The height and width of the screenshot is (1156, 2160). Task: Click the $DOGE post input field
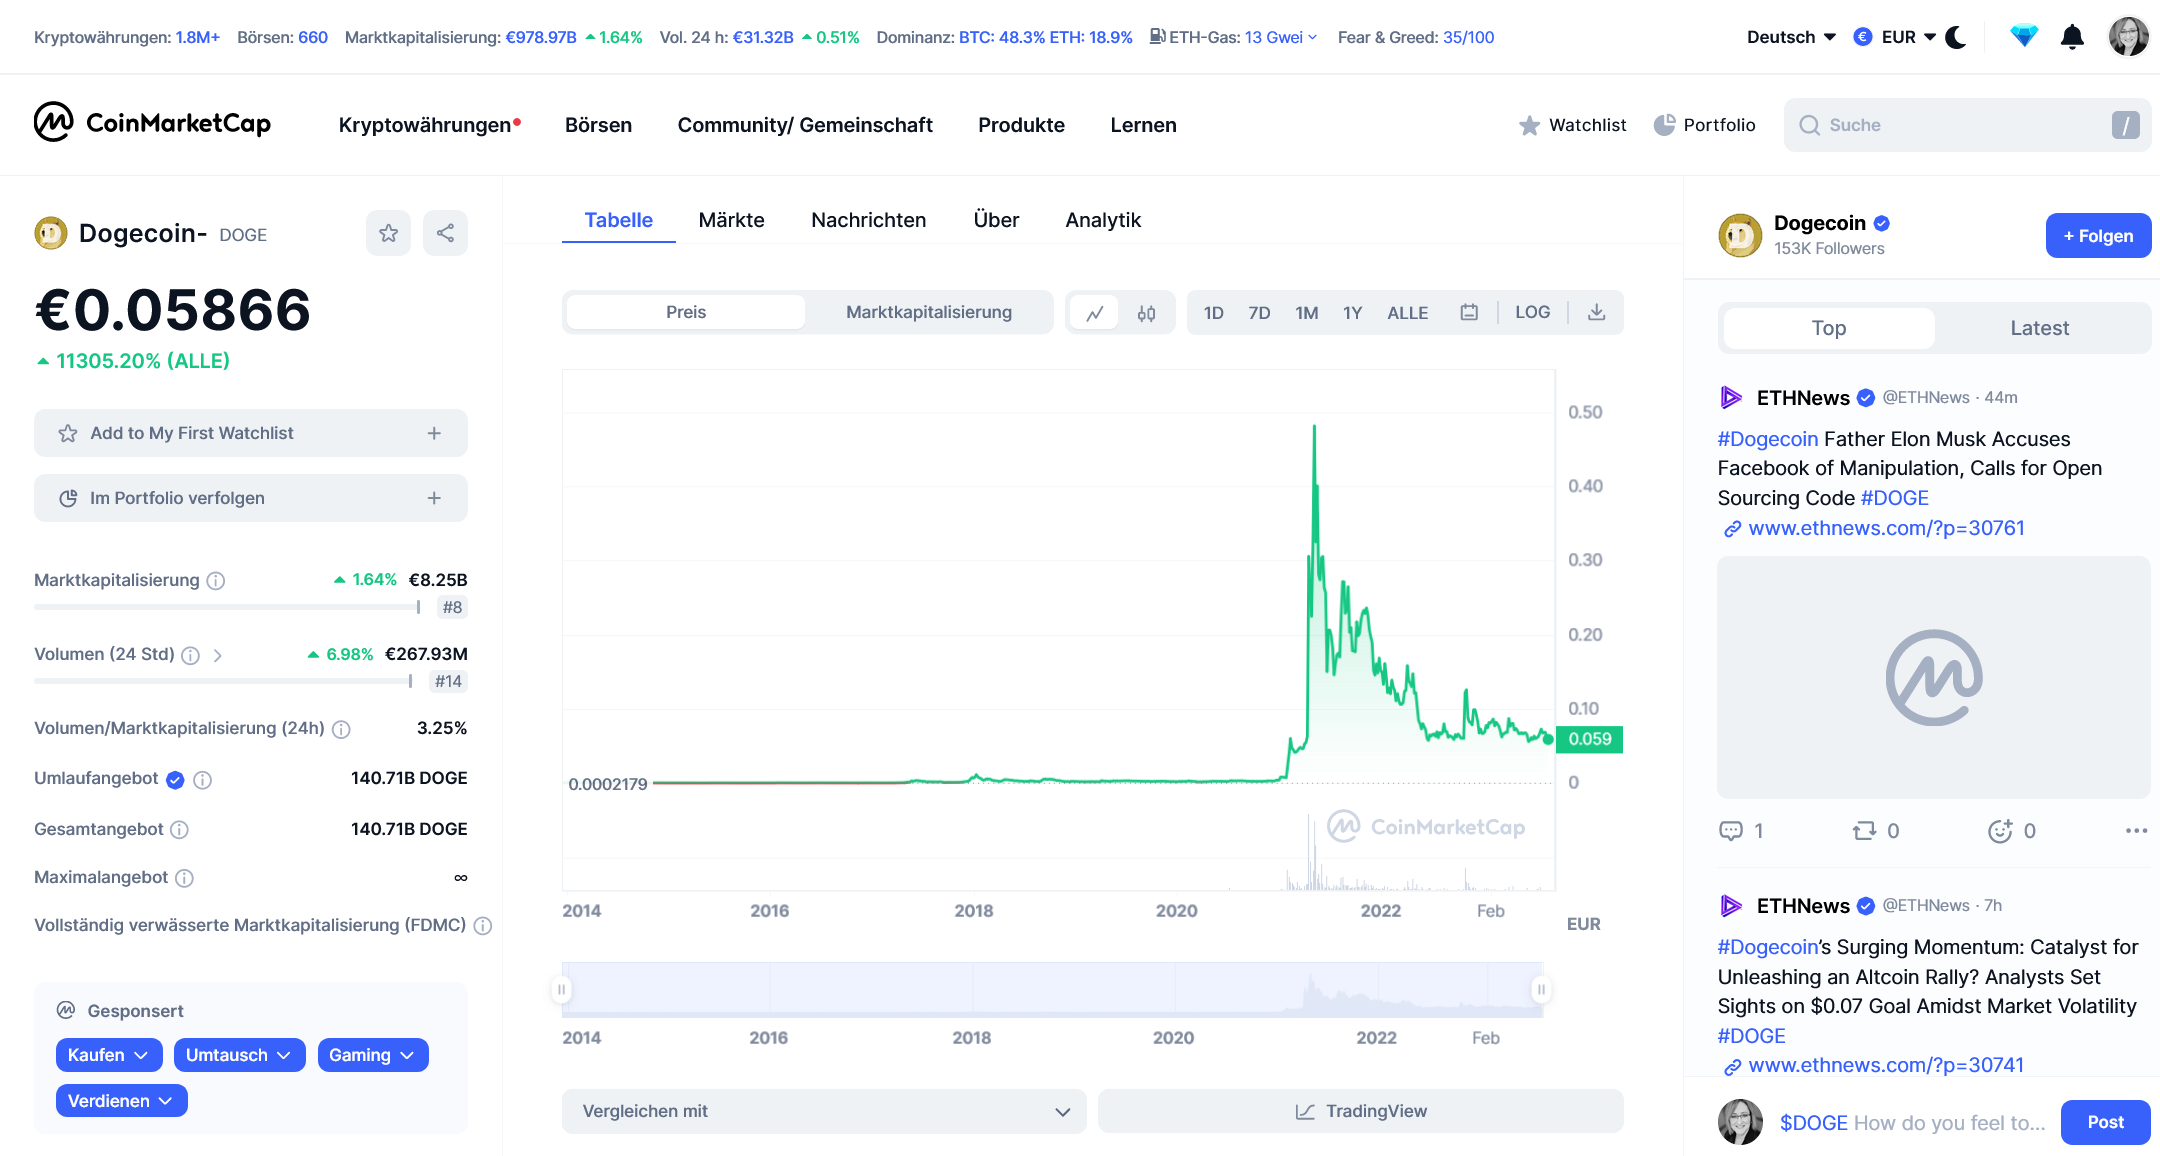[1912, 1123]
